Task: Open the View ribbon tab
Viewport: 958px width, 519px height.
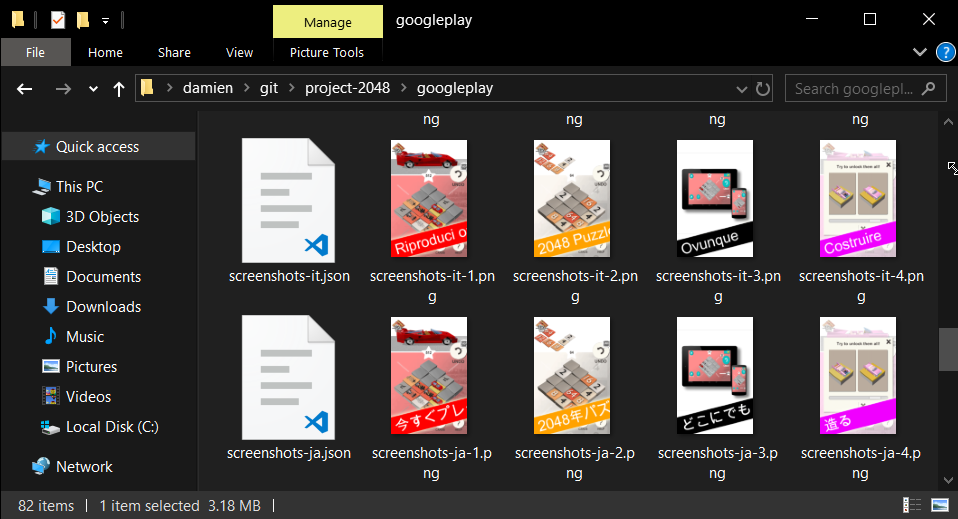Action: pos(239,53)
